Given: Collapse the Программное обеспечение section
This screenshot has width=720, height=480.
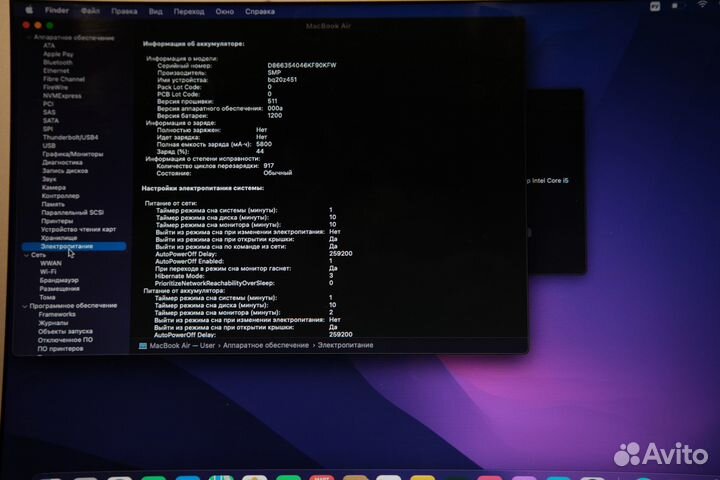Looking at the screenshot, I should pyautogui.click(x=25, y=306).
